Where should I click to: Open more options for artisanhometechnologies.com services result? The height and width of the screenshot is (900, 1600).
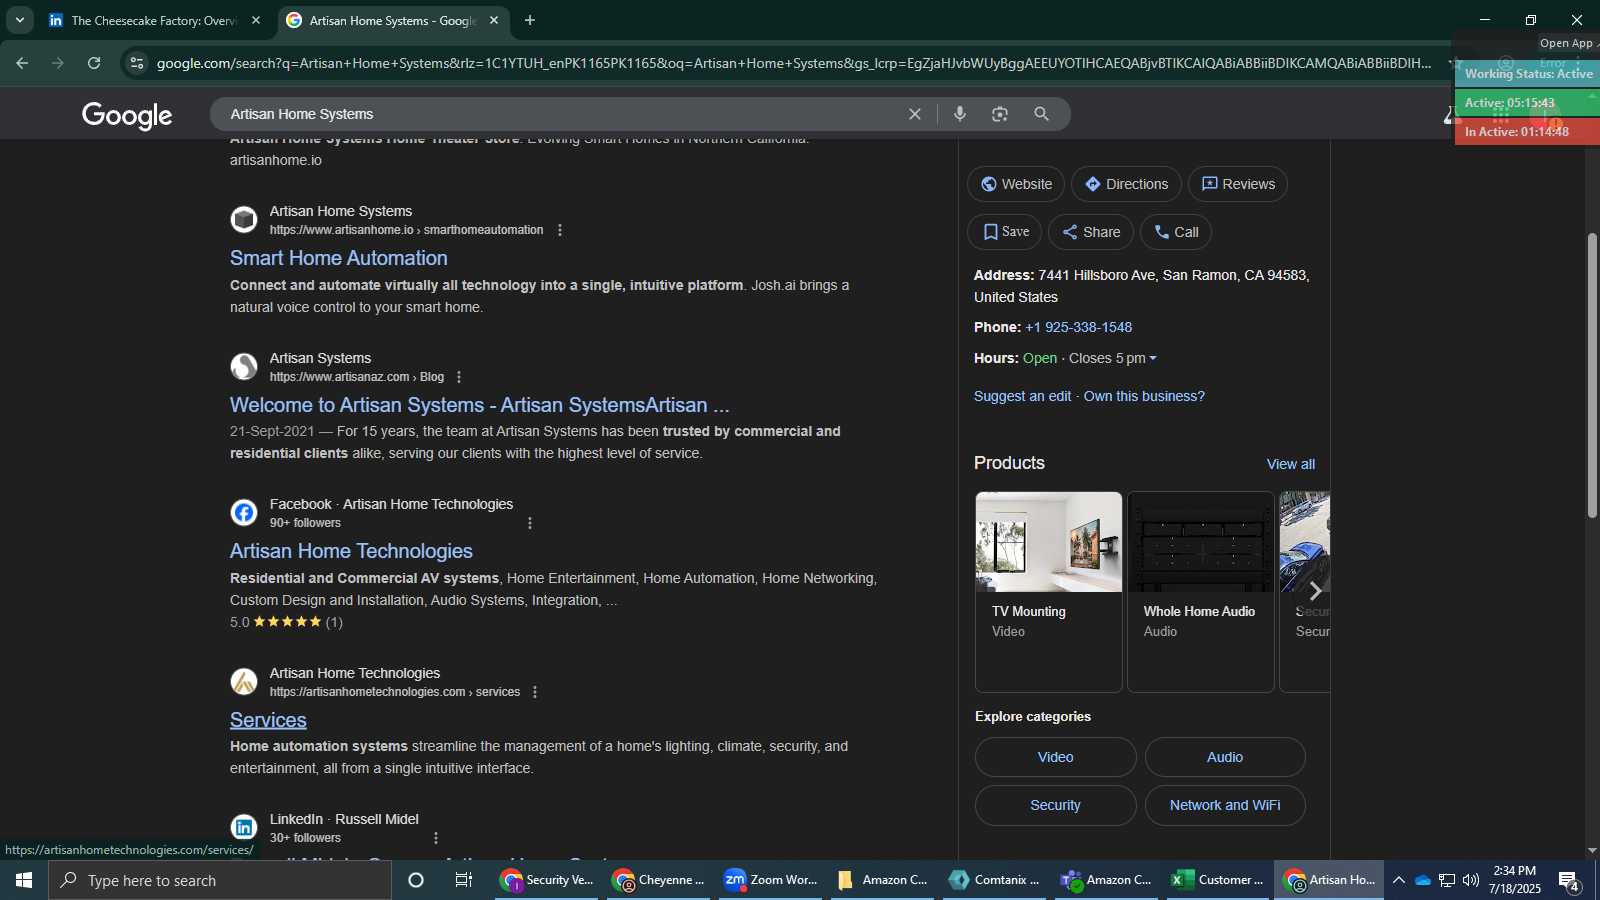point(535,692)
